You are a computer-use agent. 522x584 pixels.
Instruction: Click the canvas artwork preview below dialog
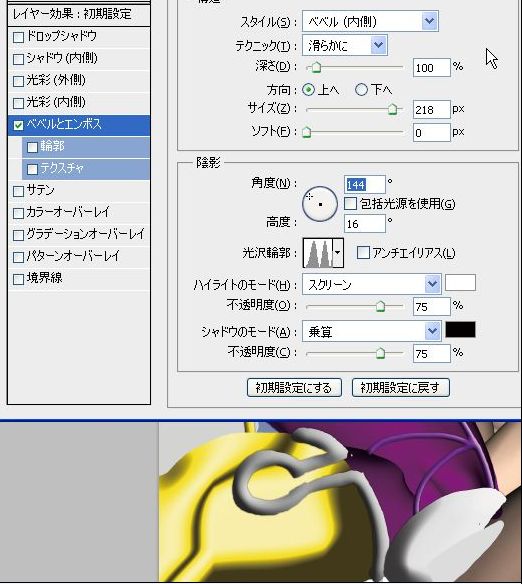point(340,502)
